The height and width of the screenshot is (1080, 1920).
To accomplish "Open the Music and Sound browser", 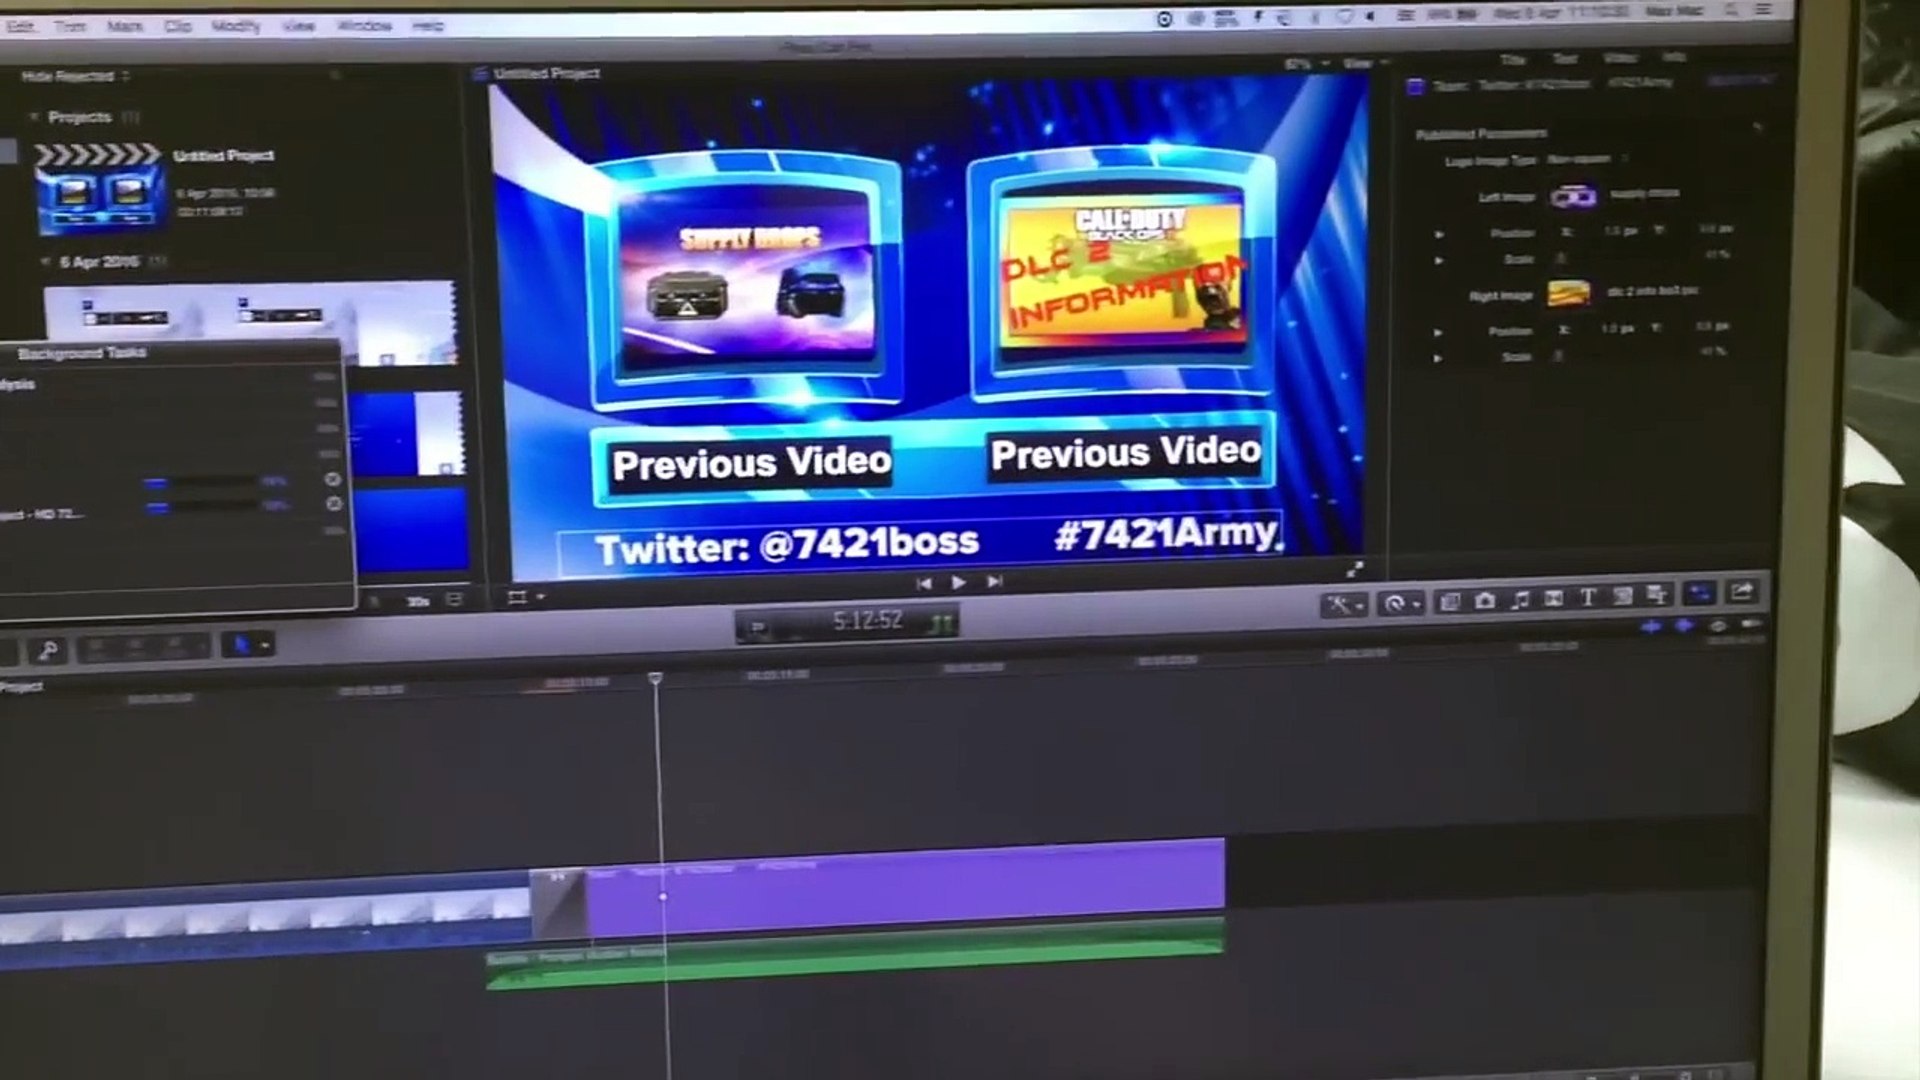I will [1520, 599].
